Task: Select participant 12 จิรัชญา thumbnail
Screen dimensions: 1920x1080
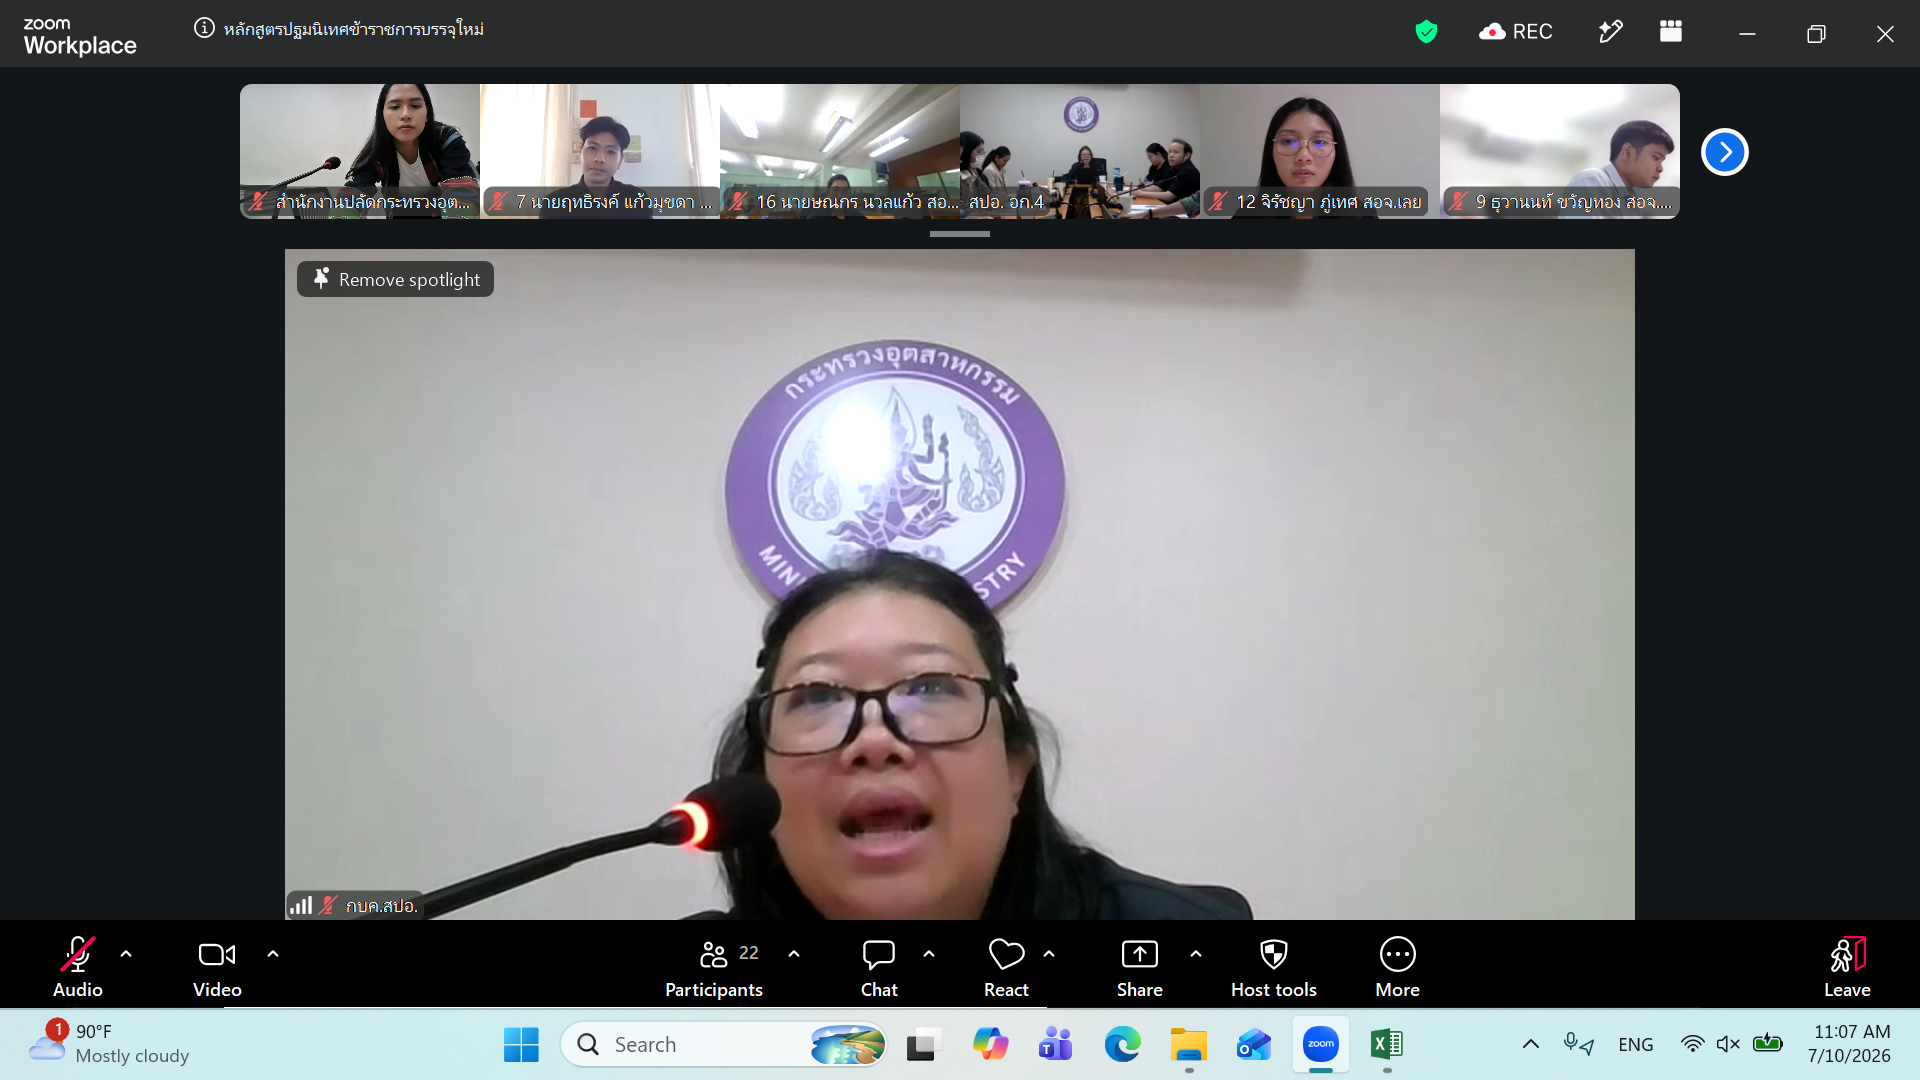Action: coord(1320,151)
